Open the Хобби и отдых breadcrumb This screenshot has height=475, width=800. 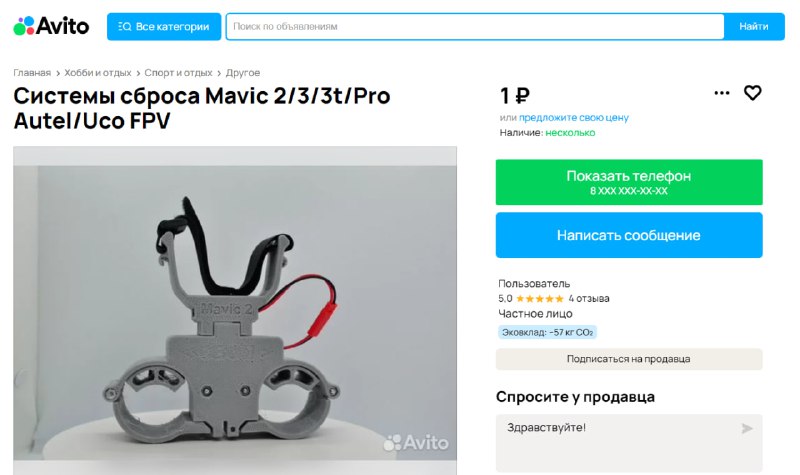tap(97, 73)
